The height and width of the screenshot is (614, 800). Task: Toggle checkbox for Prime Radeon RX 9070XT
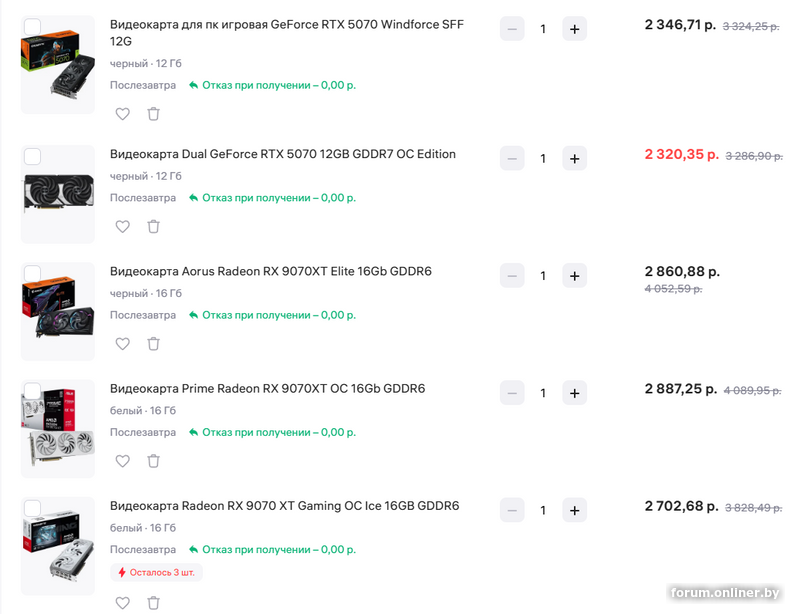pyautogui.click(x=32, y=391)
